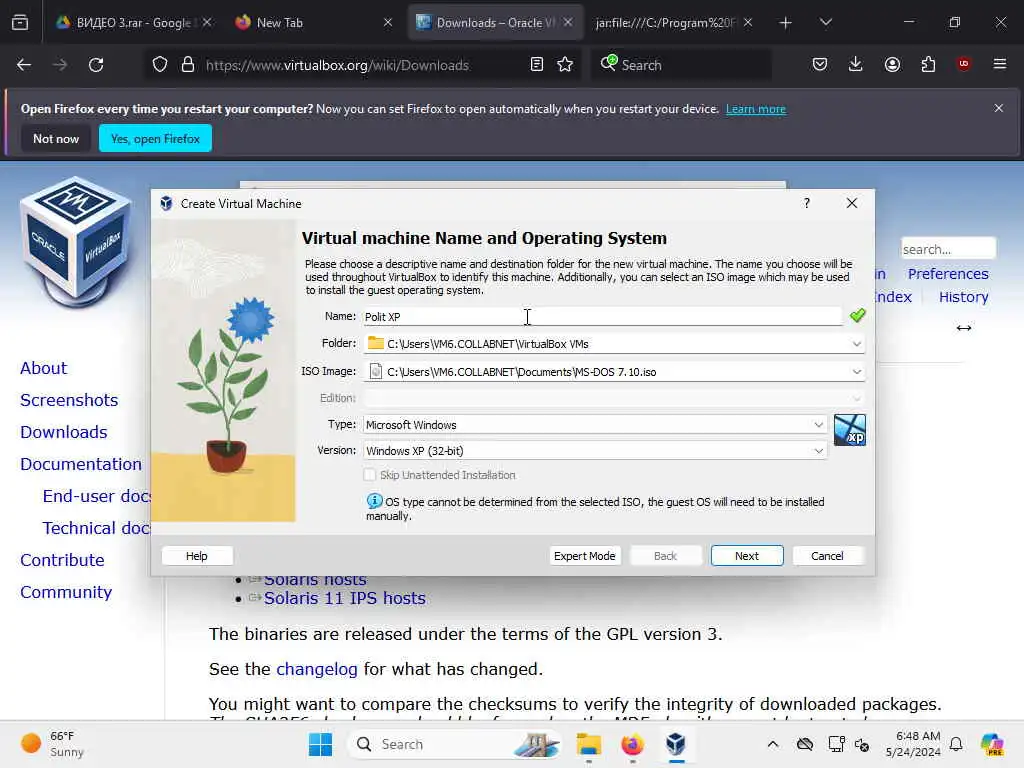
Task: Open the Version dropdown showing Windows XP
Action: (x=595, y=451)
